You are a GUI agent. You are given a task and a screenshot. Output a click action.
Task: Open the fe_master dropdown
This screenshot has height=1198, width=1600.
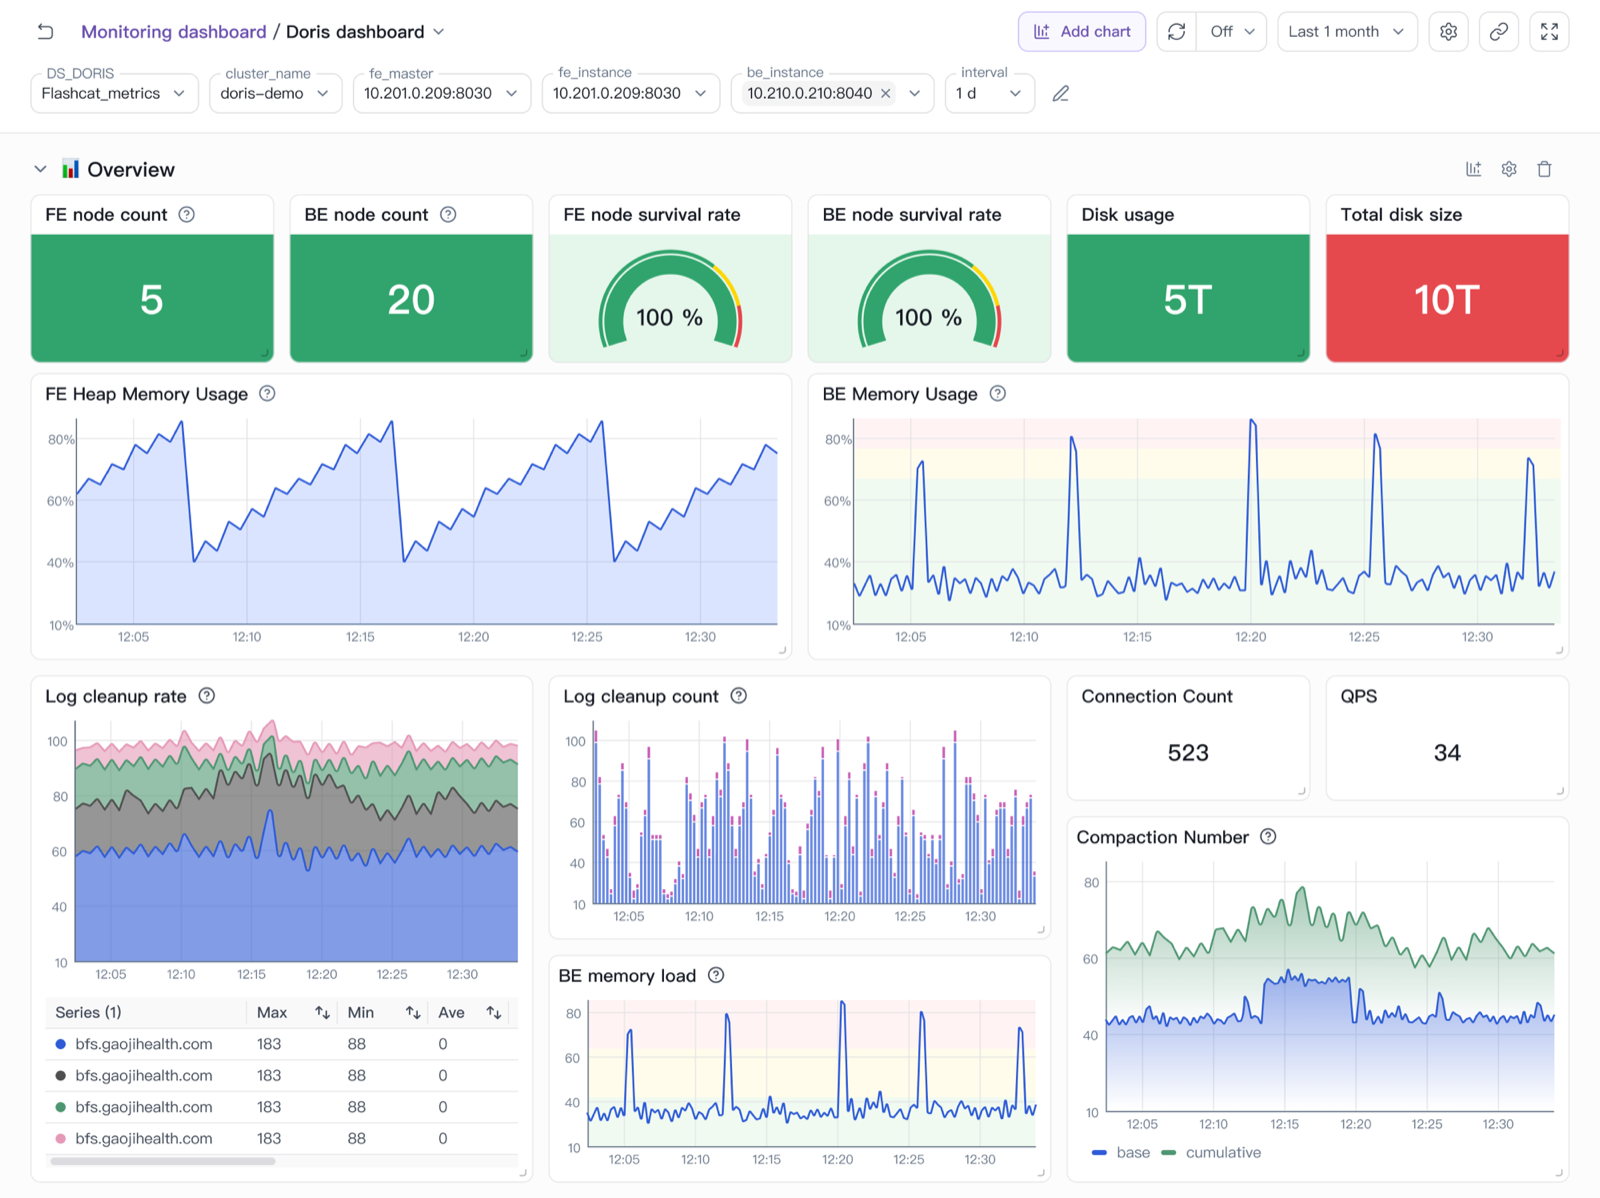[441, 93]
